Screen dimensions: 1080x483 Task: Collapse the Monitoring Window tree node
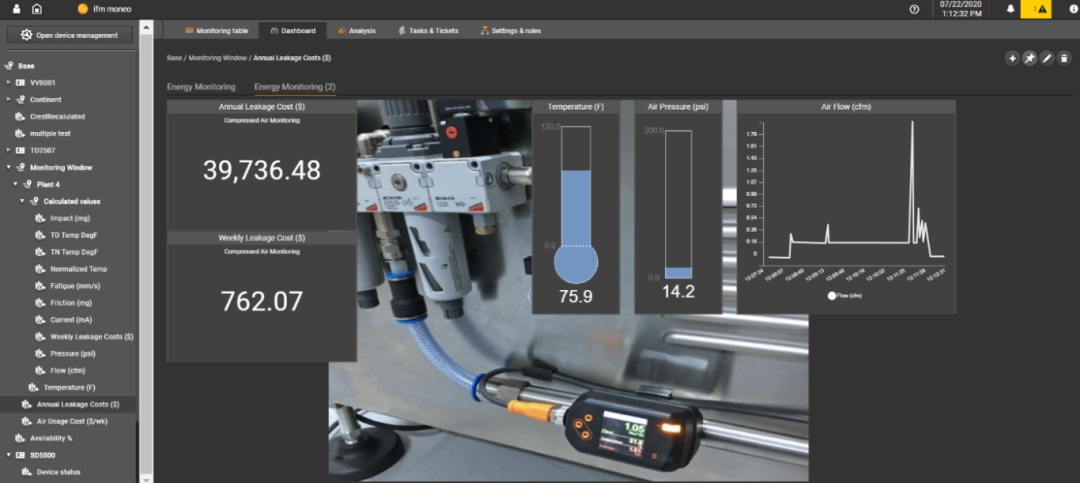click(x=10, y=167)
